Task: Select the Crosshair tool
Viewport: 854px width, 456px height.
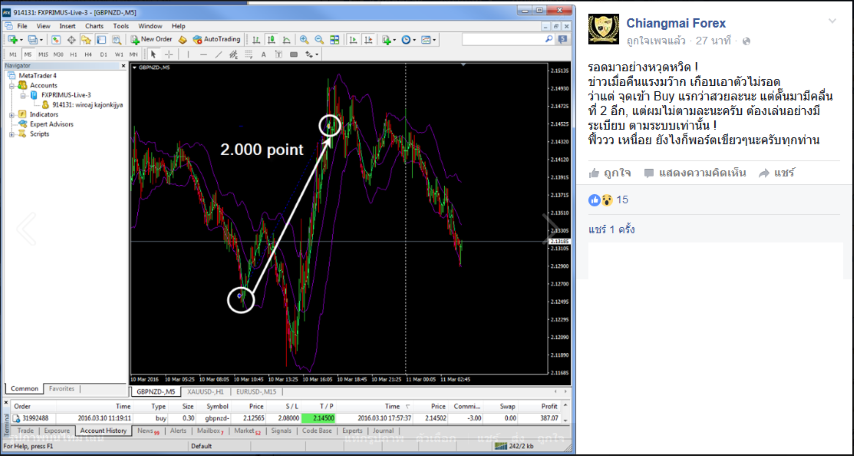Action: click(169, 54)
